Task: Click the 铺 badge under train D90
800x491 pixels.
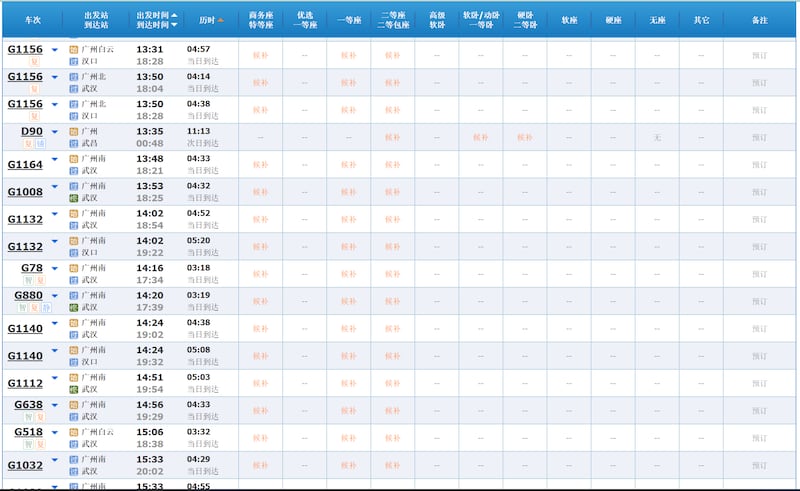Action: (40, 144)
